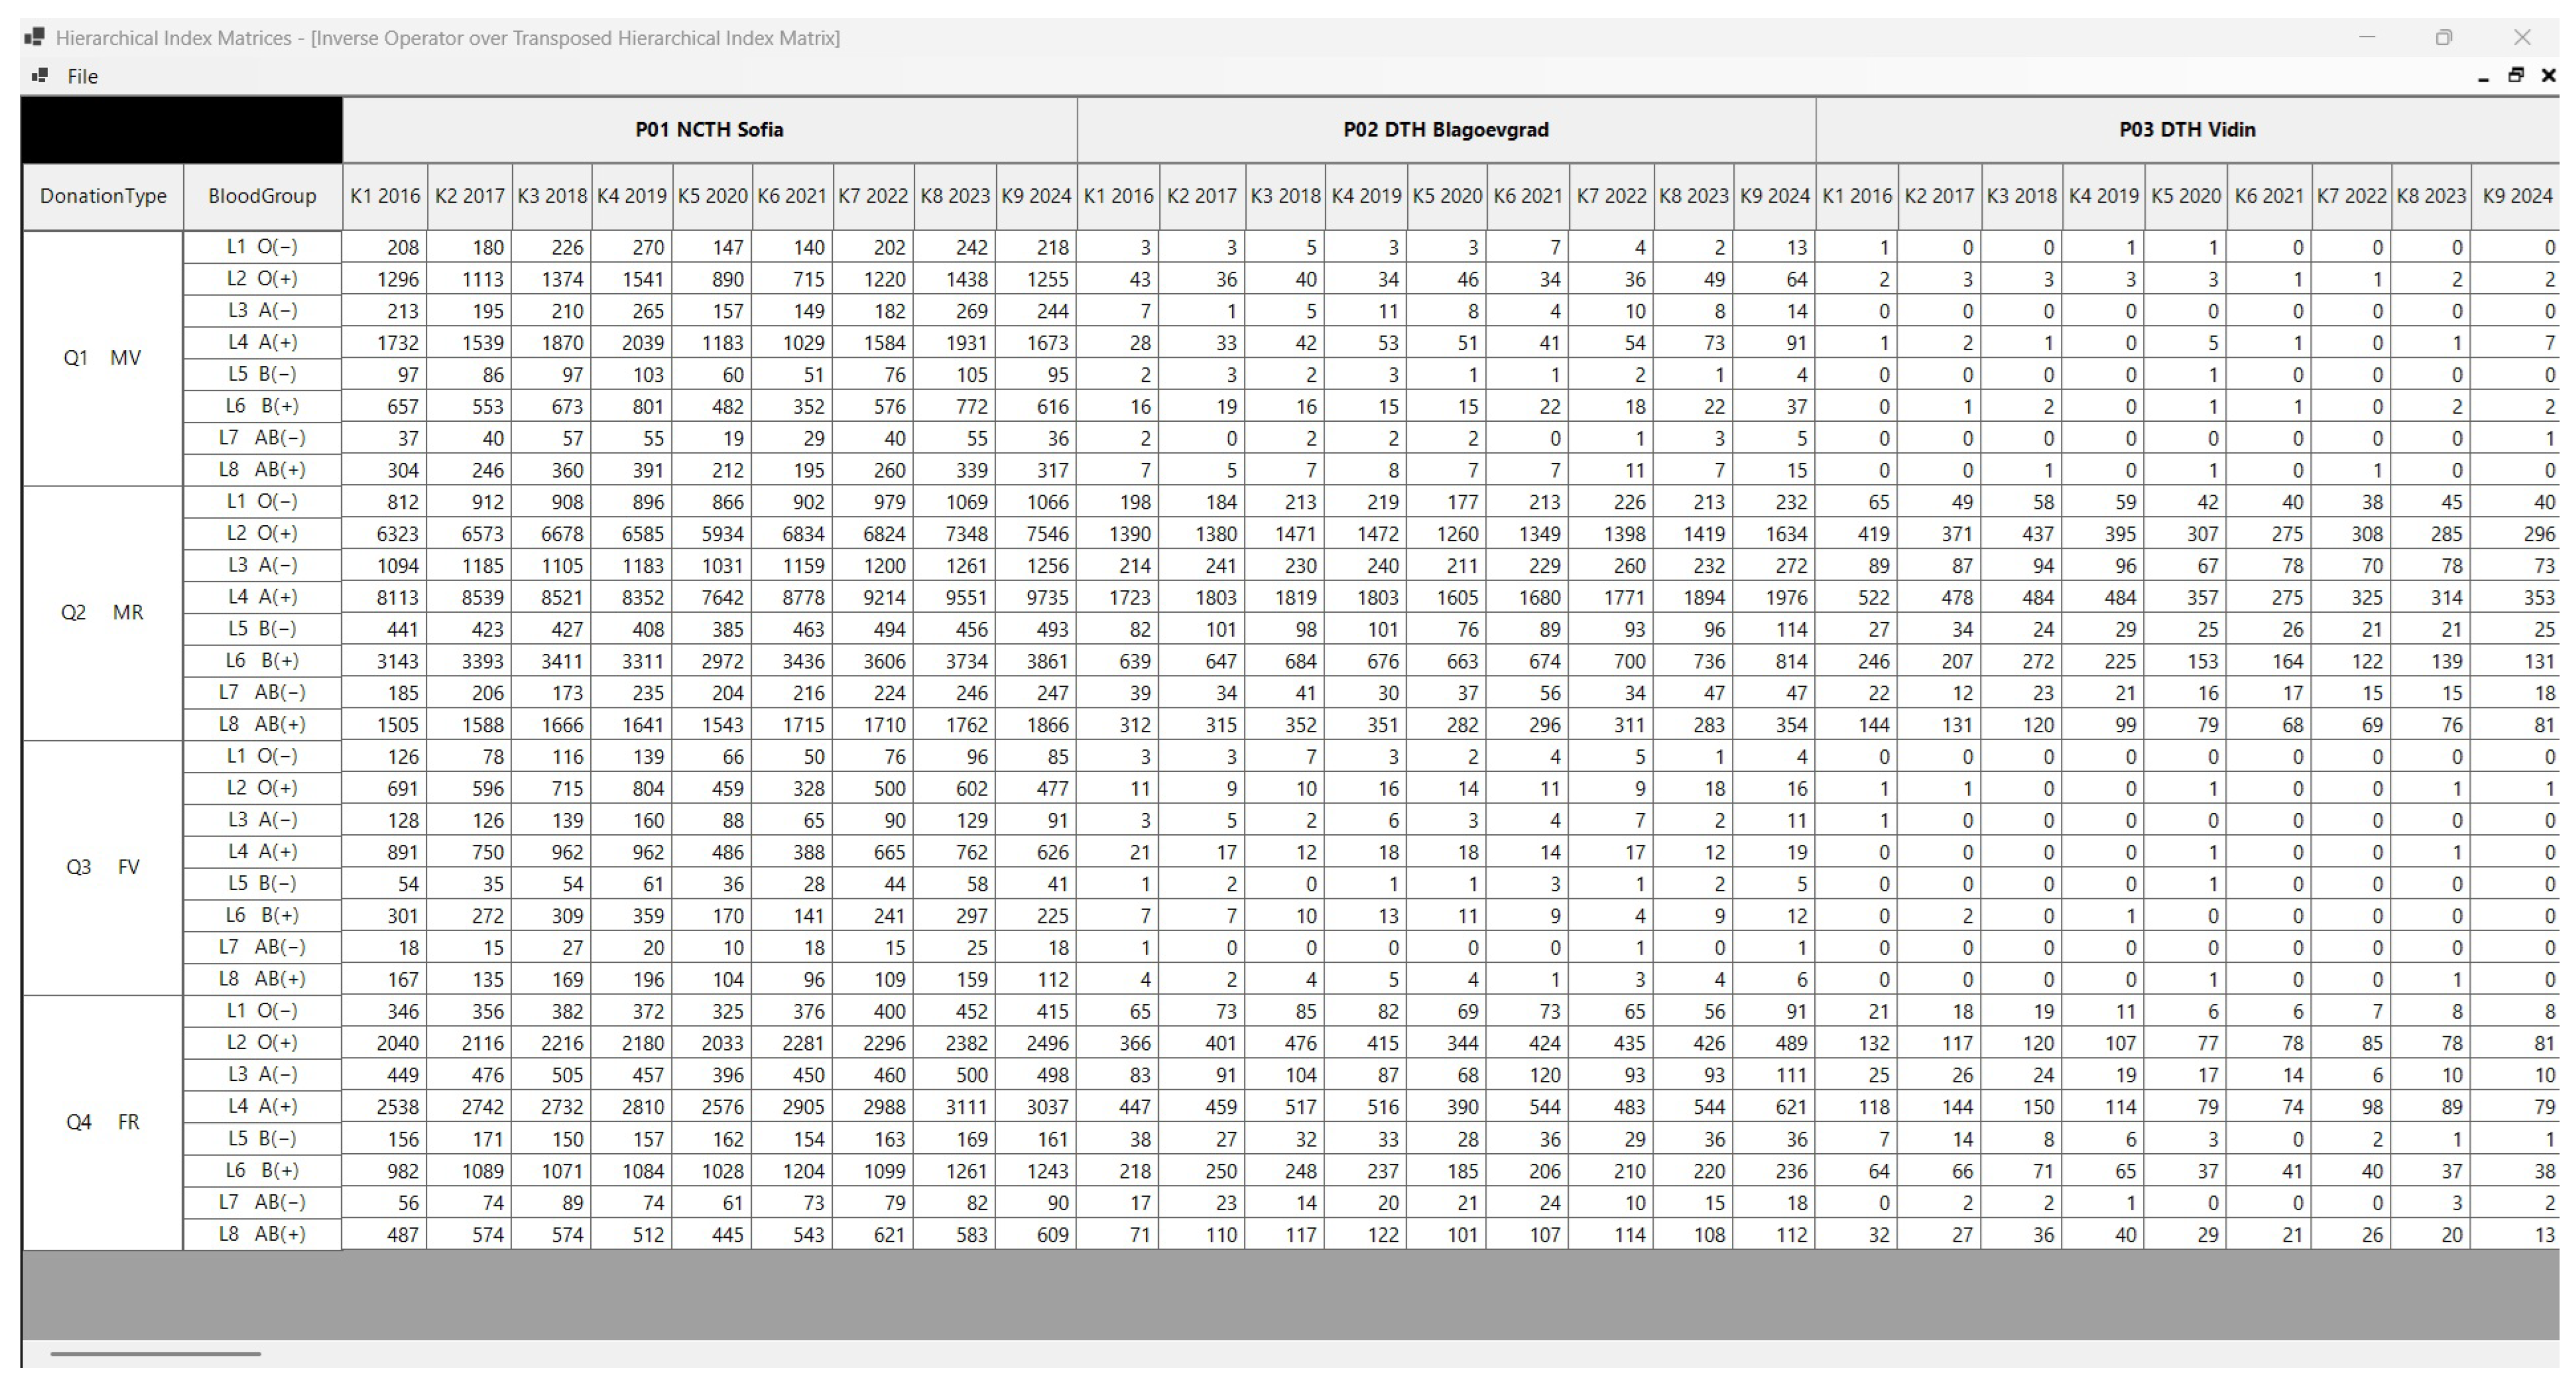Close the inner matrix child window
Screen dimensions: 2576x1387
point(2548,76)
